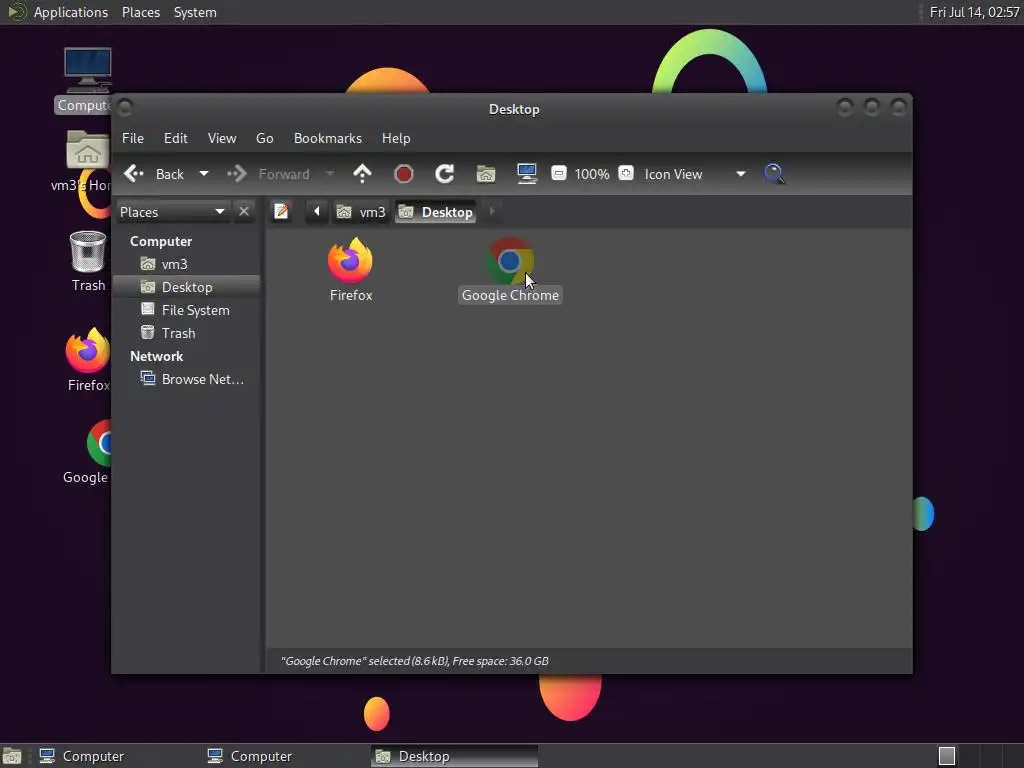This screenshot has width=1024, height=768.
Task: Select the vm3's Home desktop icon
Action: point(87,150)
